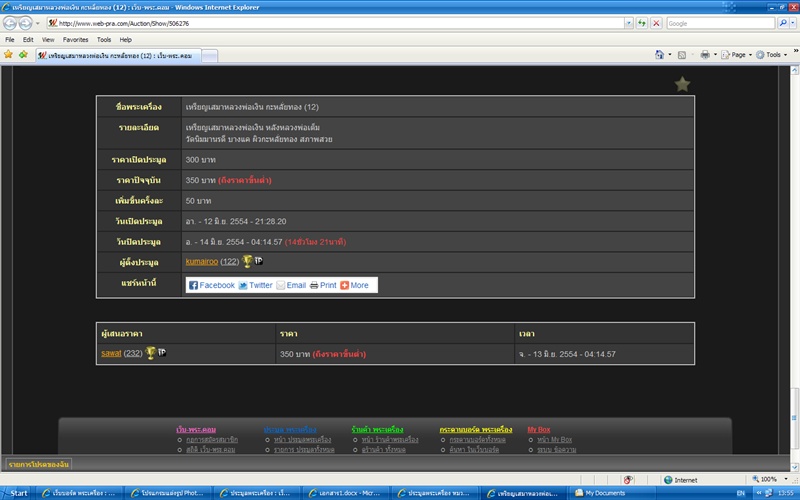This screenshot has width=800, height=500.
Task: Print this auction page using Print icon
Action: point(314,285)
